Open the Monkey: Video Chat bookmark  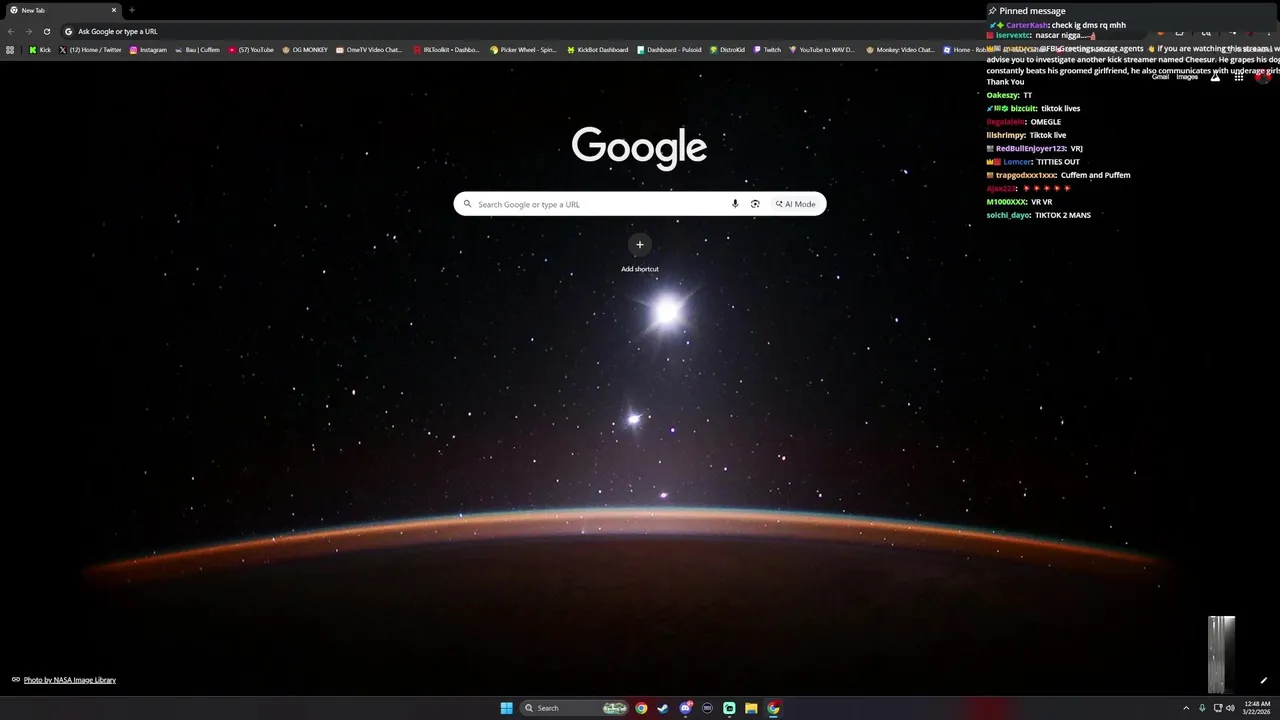[900, 49]
